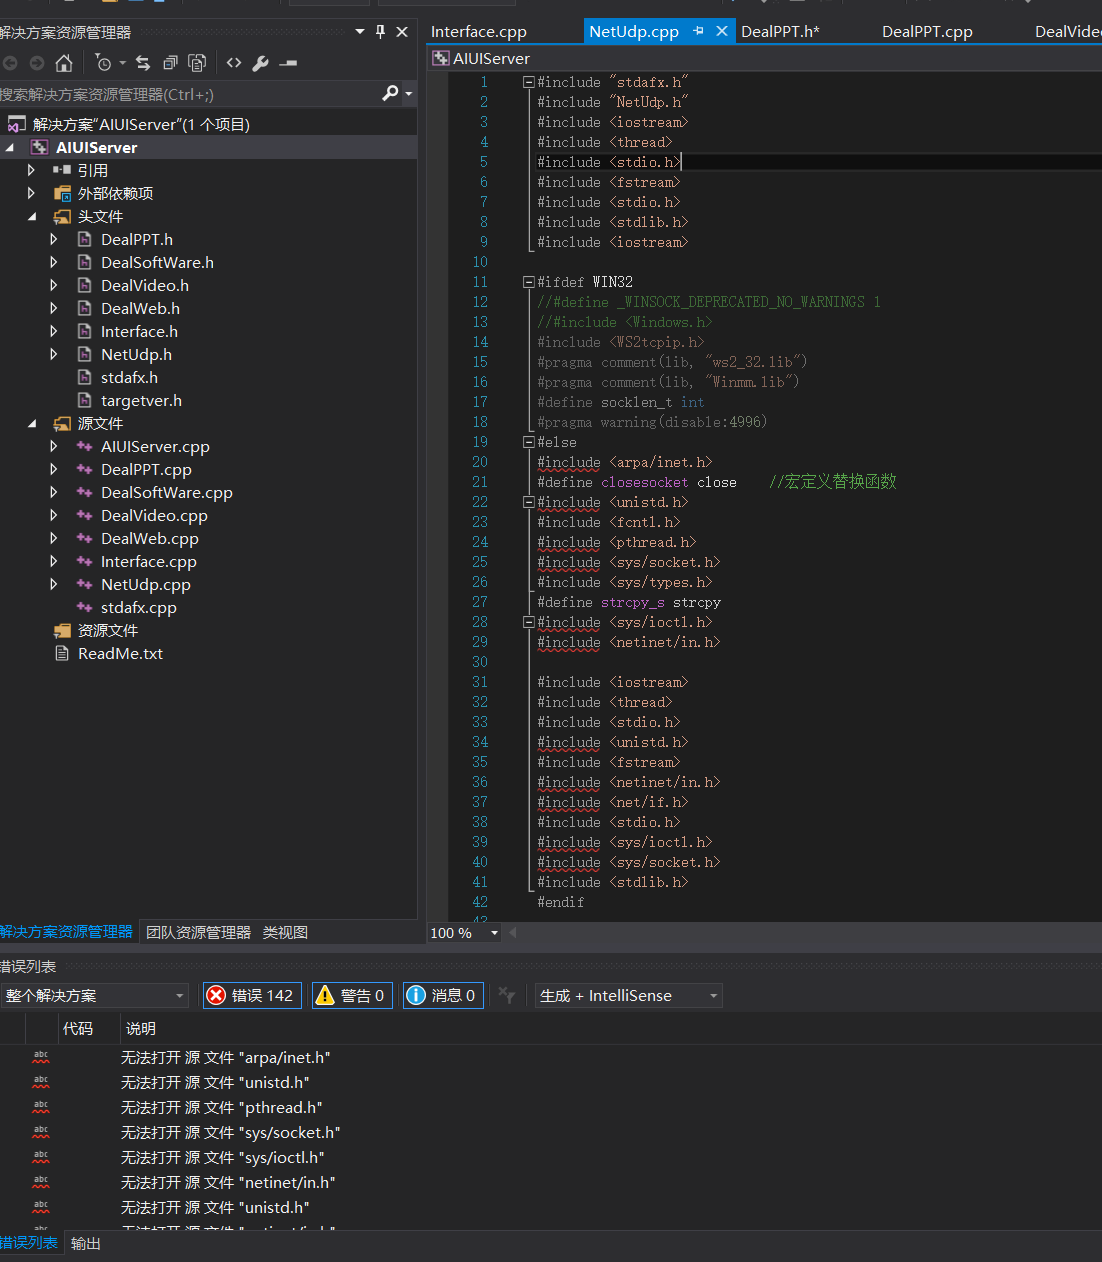This screenshot has height=1262, width=1102.
Task: Click the 引用 references icon
Action: point(62,170)
